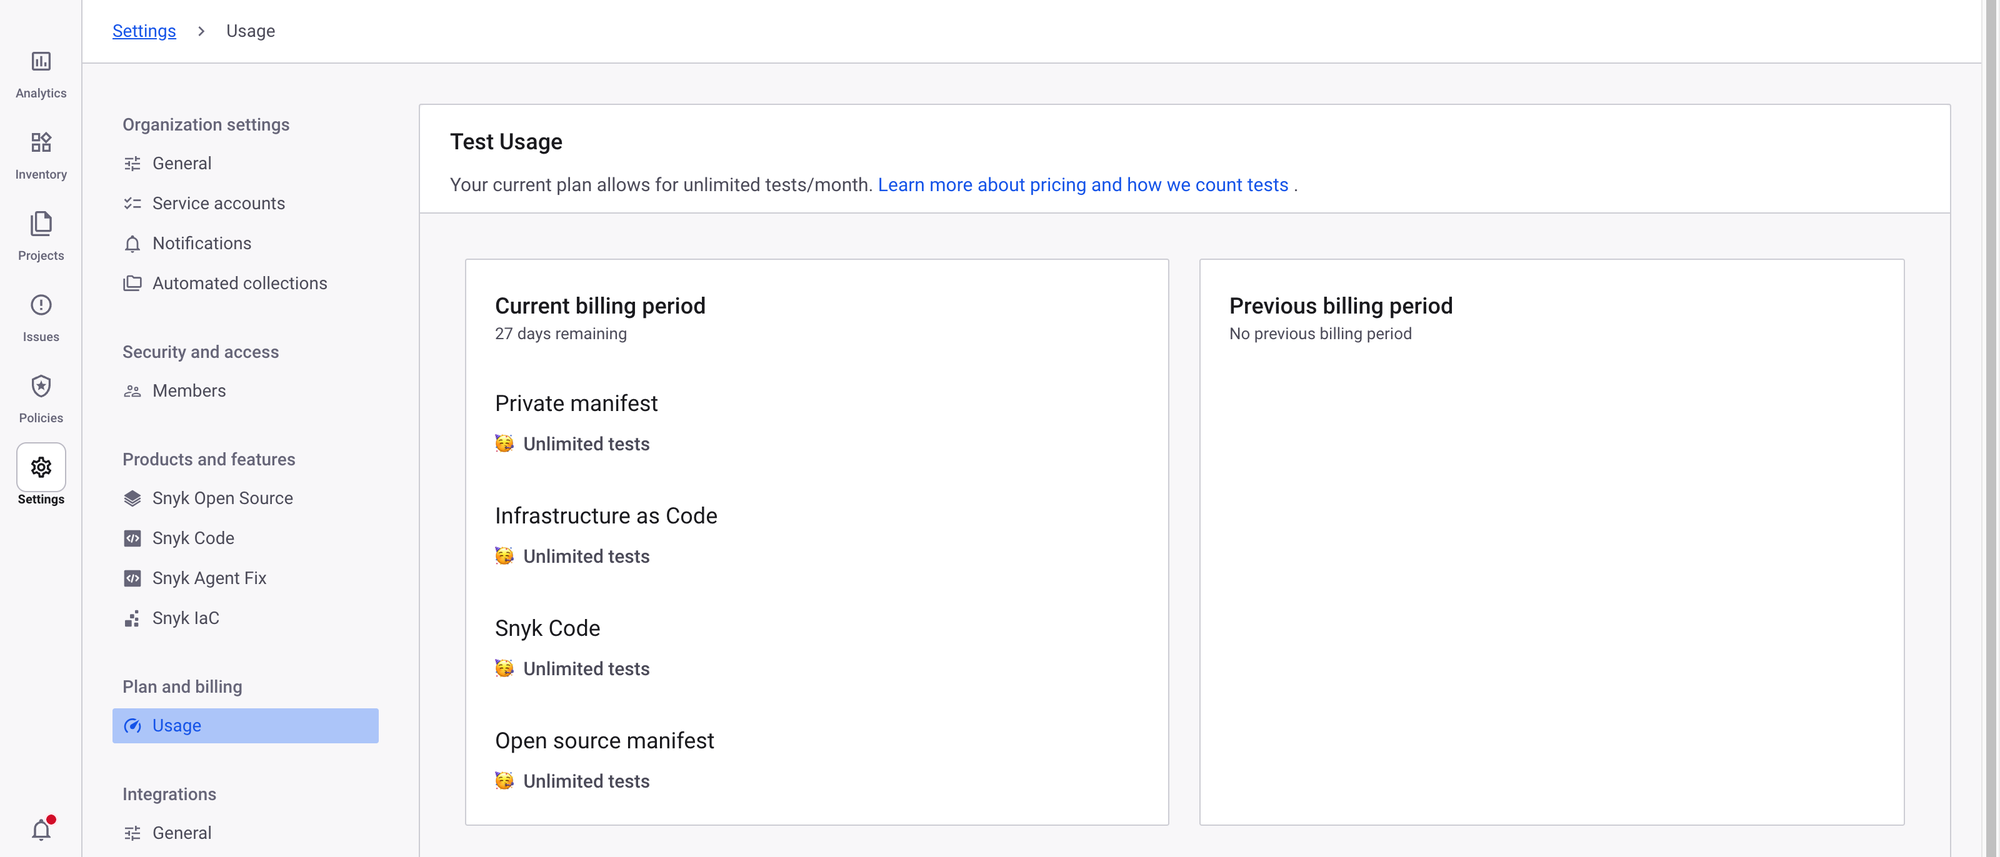Open the notifications bell with red dot
This screenshot has width=2000, height=857.
pos(41,829)
